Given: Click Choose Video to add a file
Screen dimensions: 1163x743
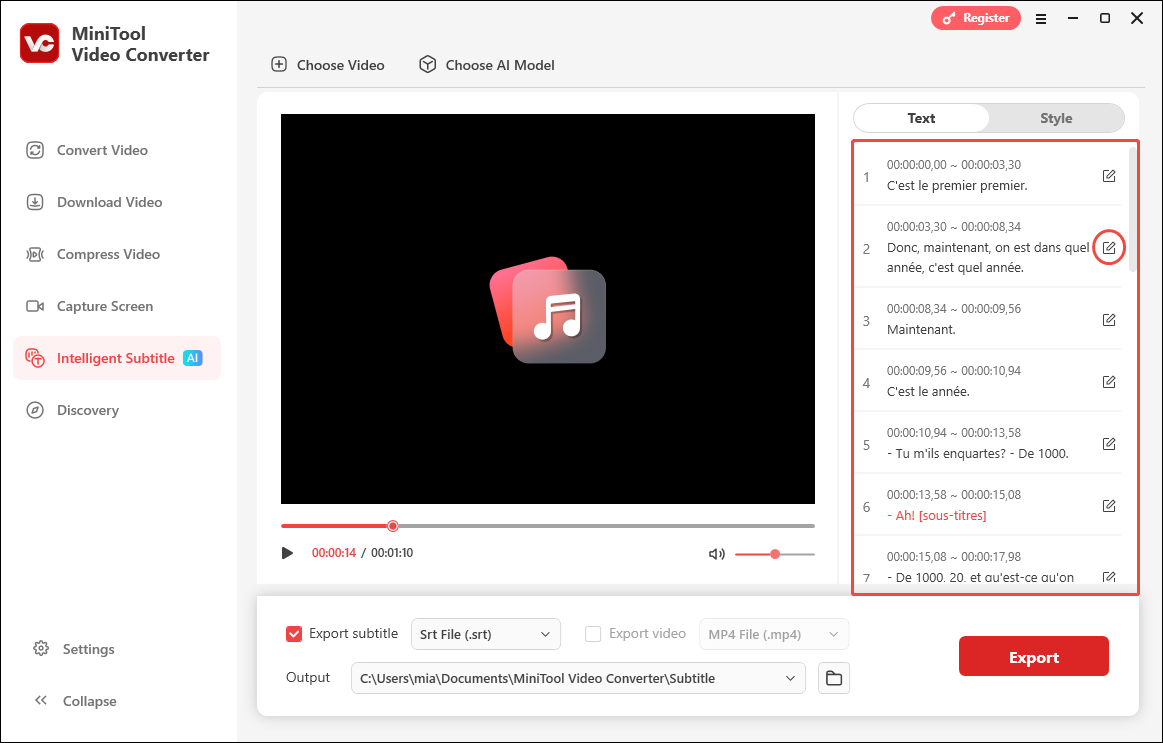Looking at the screenshot, I should pos(327,64).
